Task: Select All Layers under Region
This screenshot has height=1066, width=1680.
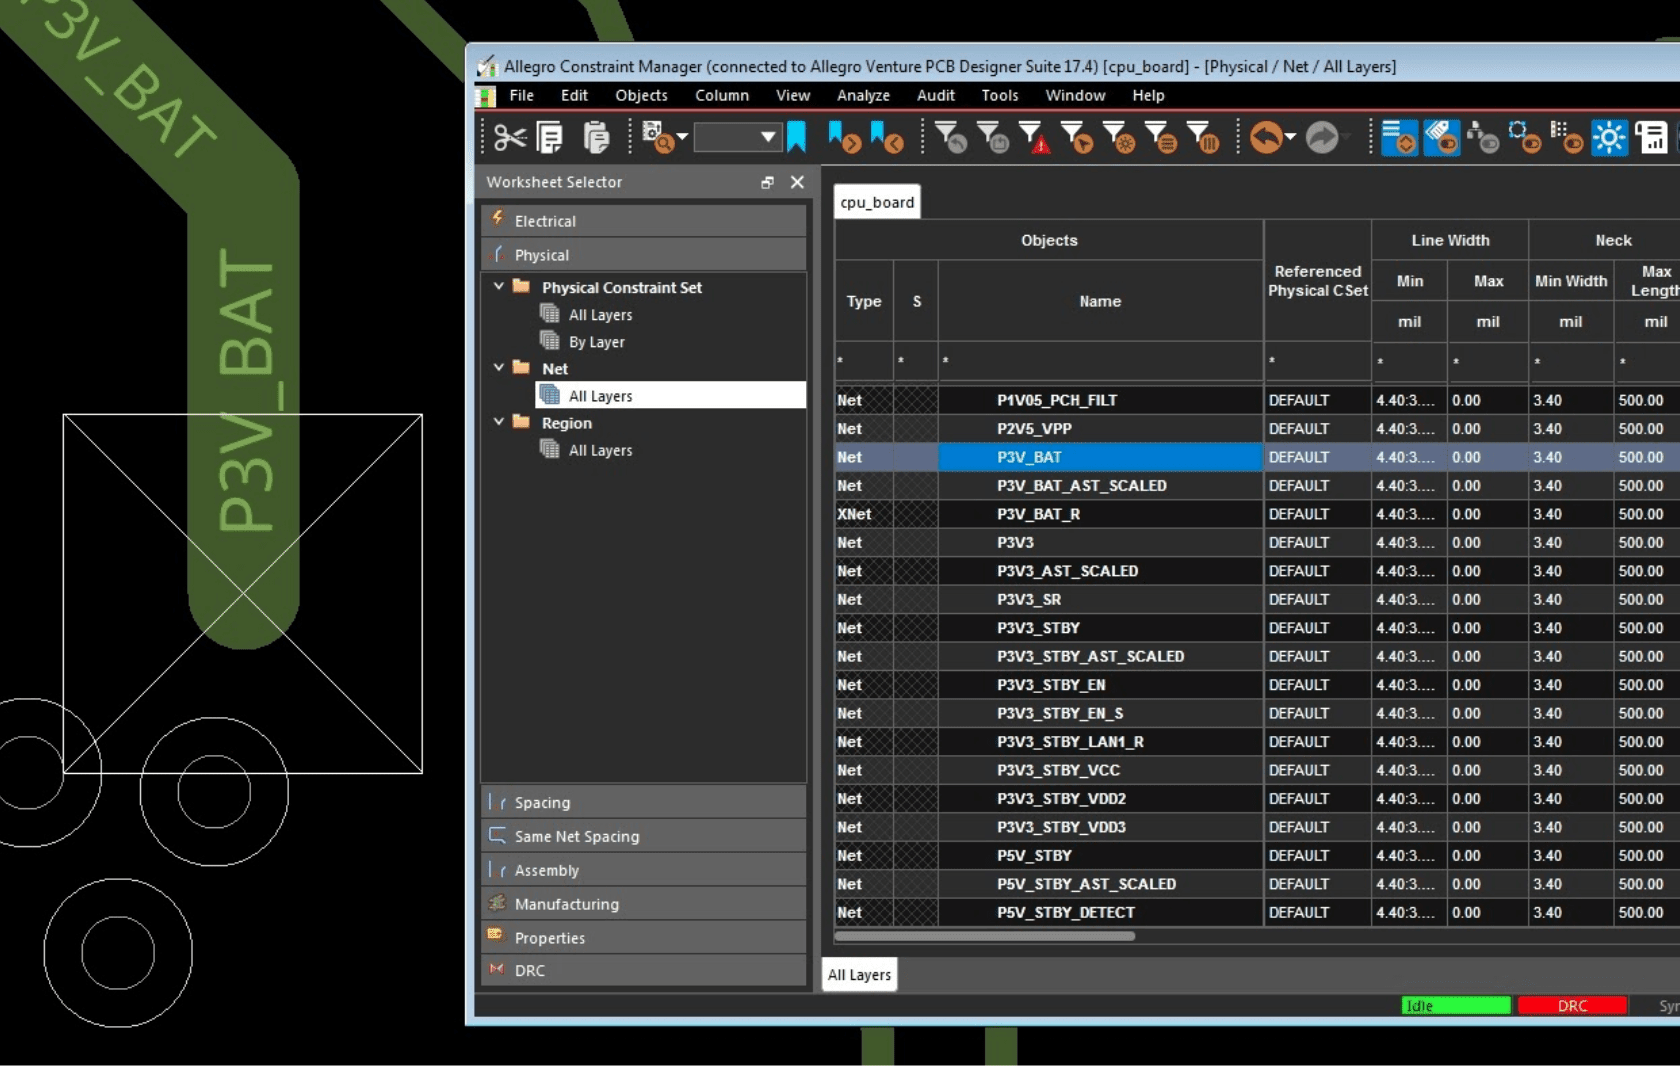Action: point(600,450)
